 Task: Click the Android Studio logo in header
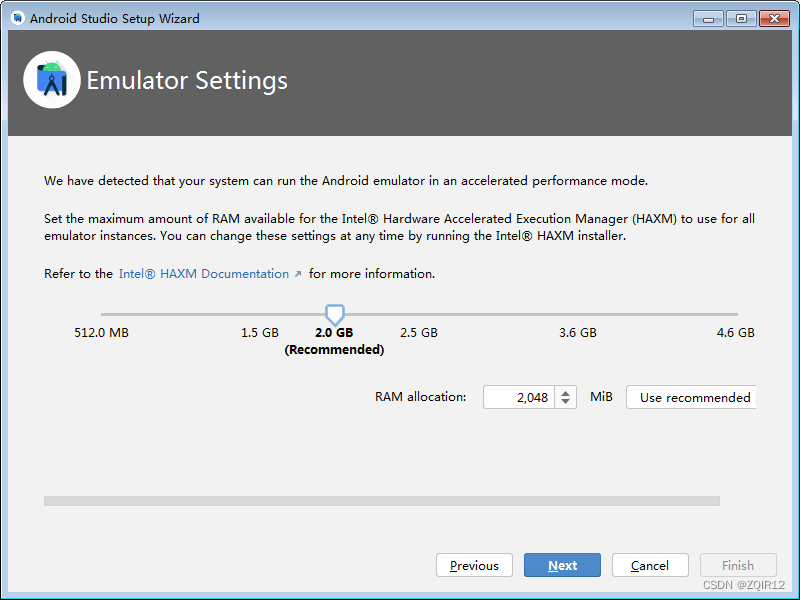[52, 80]
